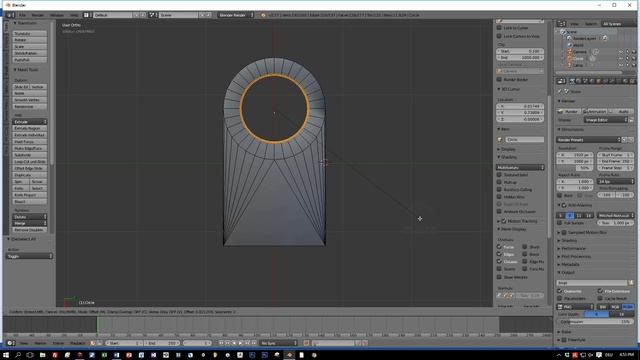Open the outliner Search menu
The image size is (640, 360).
pos(590,24)
